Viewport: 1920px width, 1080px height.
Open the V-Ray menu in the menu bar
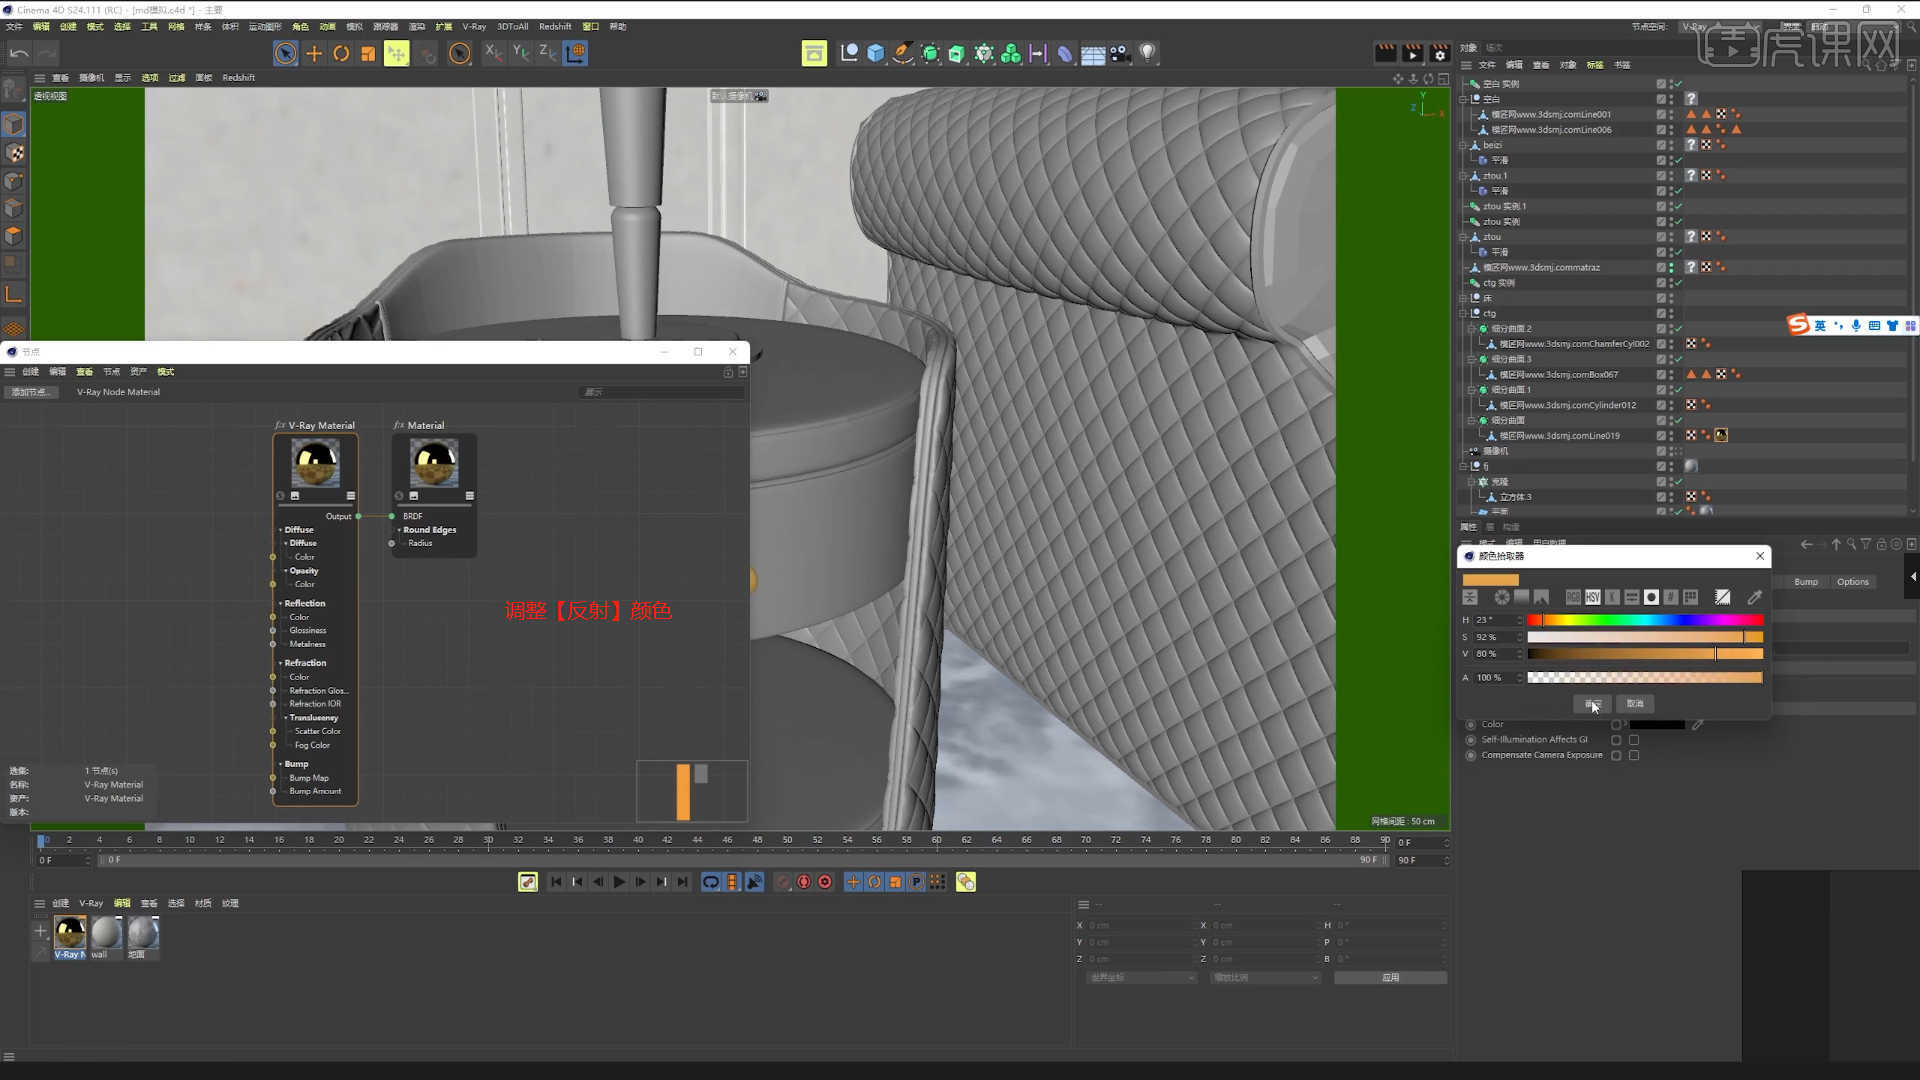(475, 26)
